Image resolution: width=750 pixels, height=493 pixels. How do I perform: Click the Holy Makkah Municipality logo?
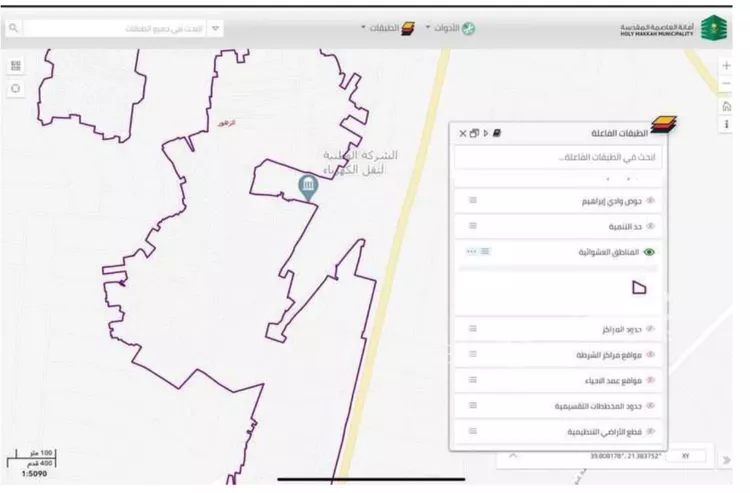tap(714, 28)
